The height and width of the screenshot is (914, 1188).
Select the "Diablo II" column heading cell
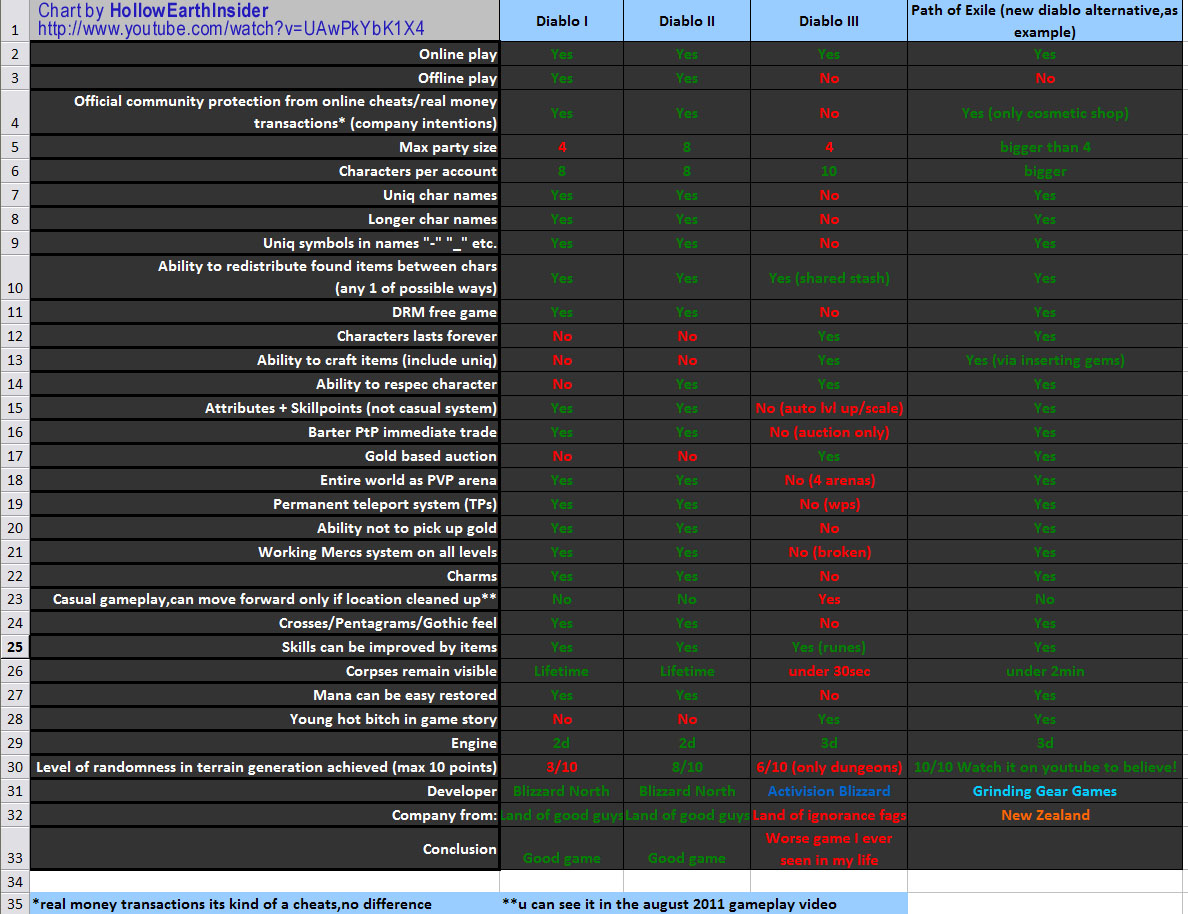coord(686,20)
